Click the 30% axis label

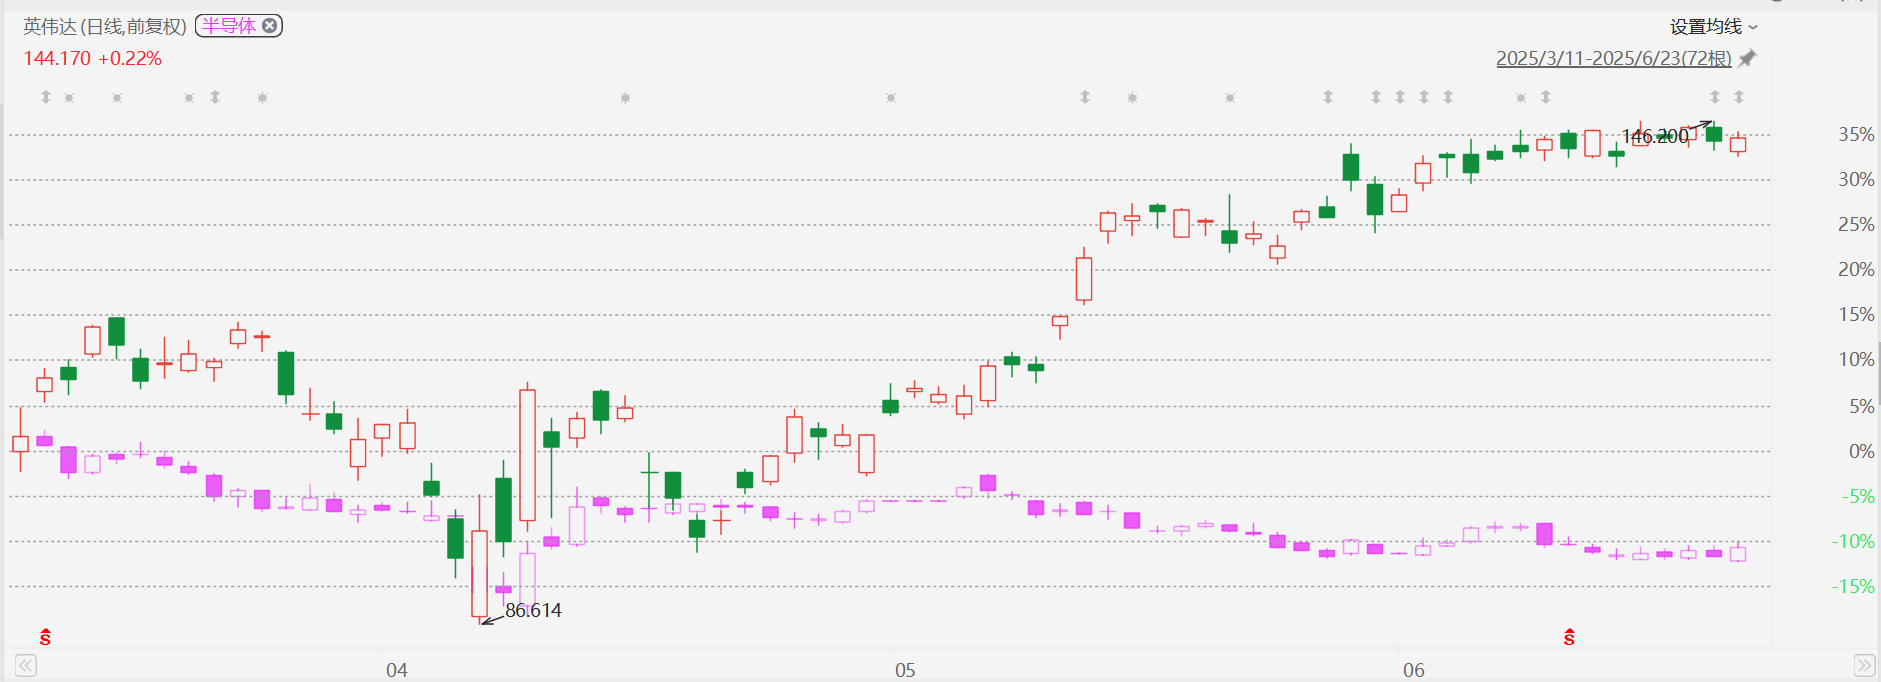1856,179
